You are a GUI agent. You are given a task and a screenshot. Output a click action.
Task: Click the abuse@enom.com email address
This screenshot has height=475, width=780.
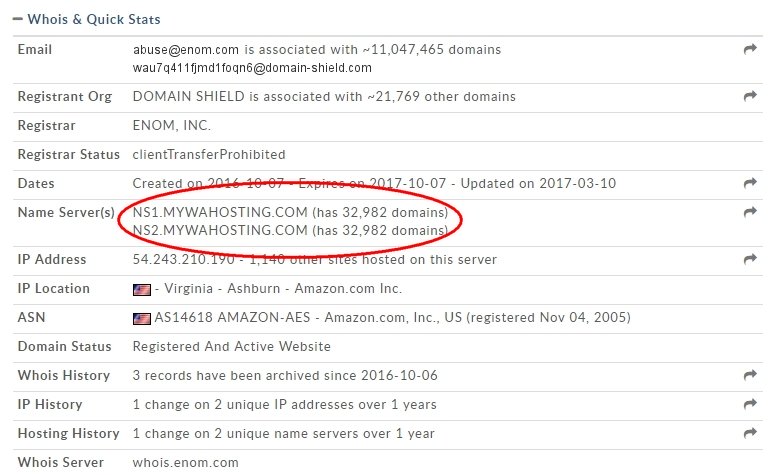click(x=186, y=50)
